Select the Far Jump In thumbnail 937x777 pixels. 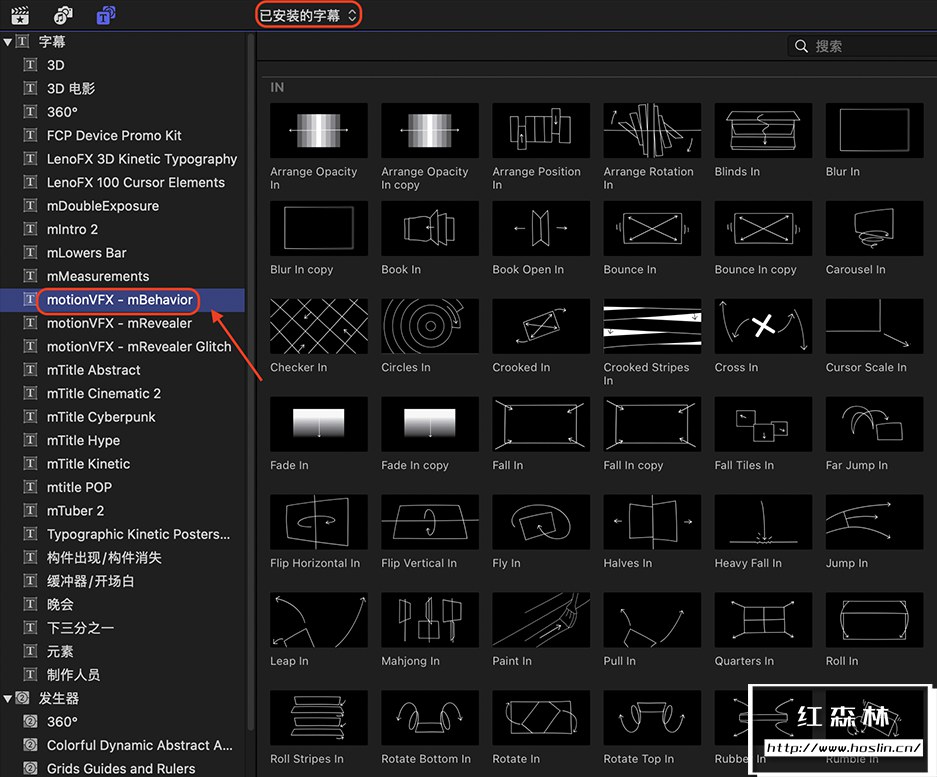874,424
